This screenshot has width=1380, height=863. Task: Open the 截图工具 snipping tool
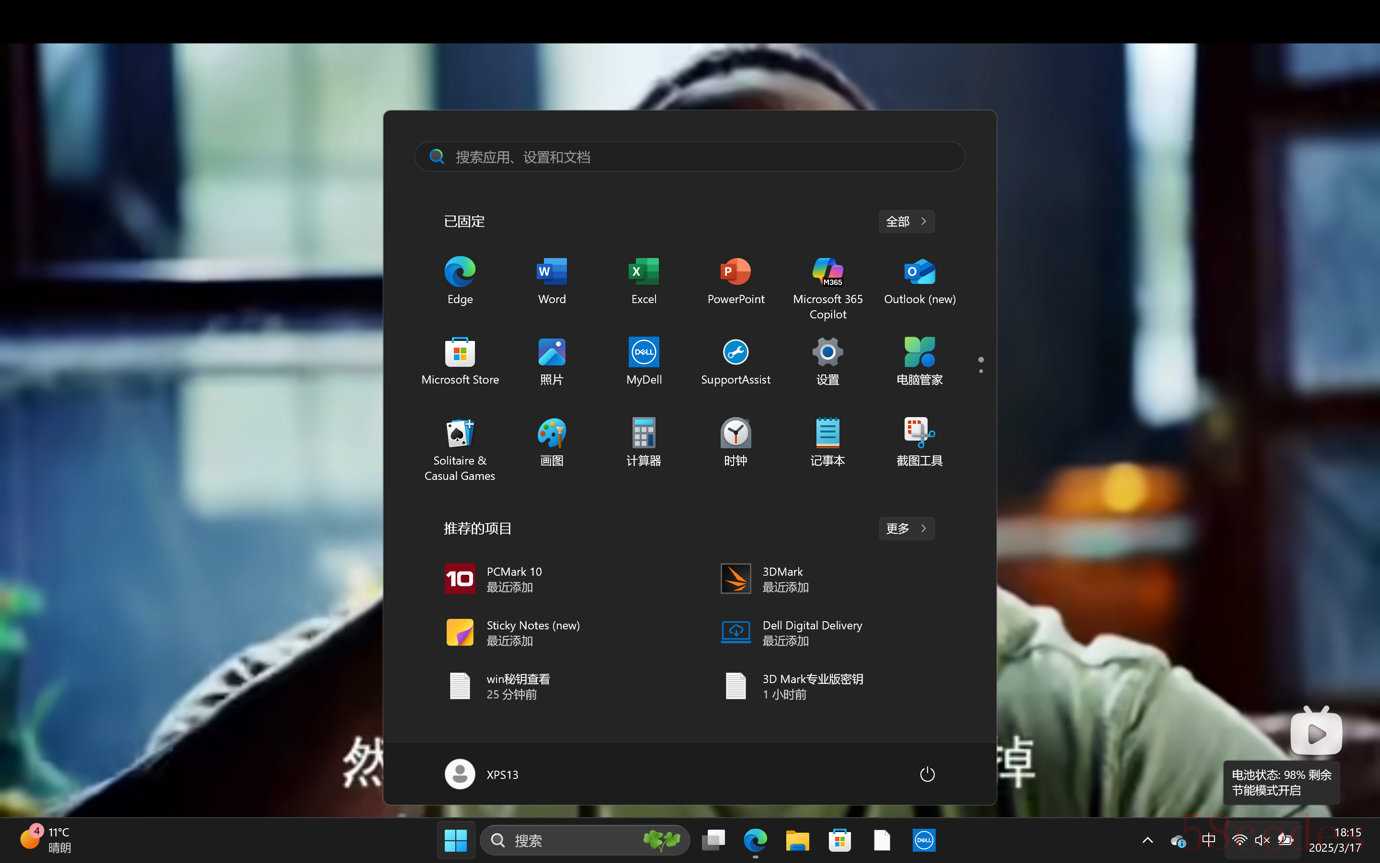(x=920, y=442)
